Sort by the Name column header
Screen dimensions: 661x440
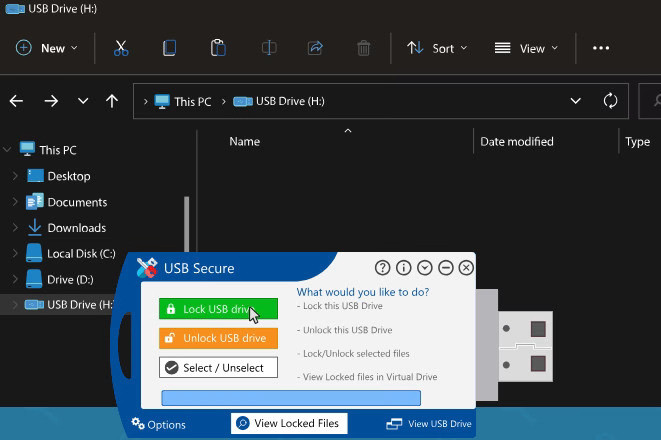pyautogui.click(x=245, y=142)
